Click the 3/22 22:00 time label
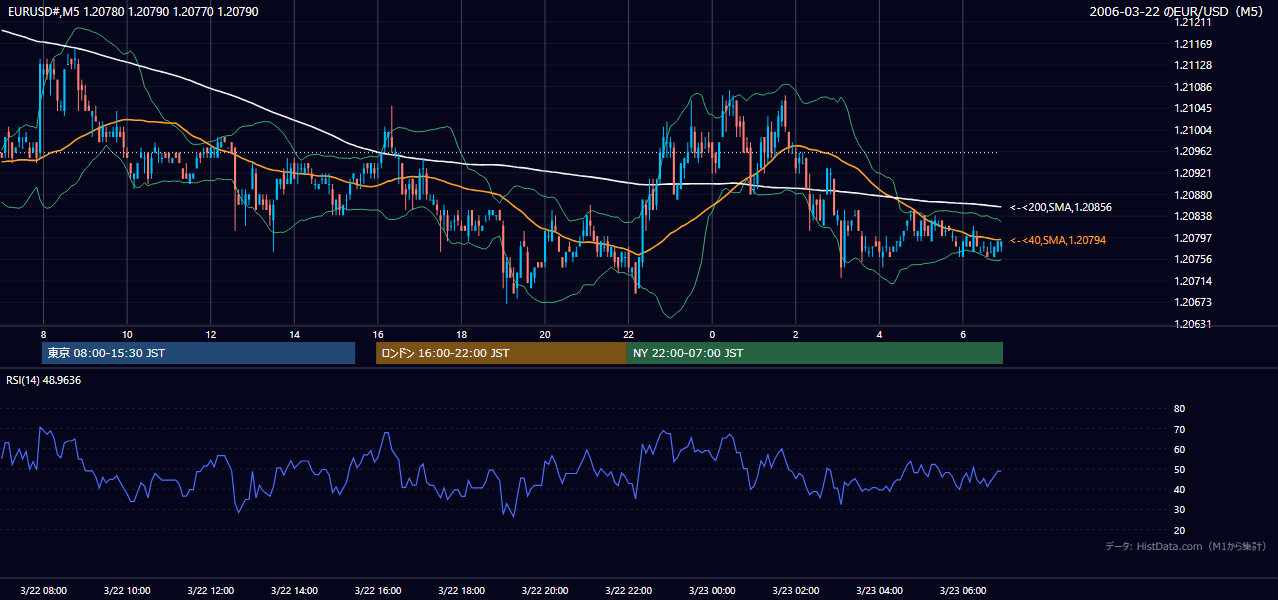Screen dimensions: 1278x600 point(628,591)
